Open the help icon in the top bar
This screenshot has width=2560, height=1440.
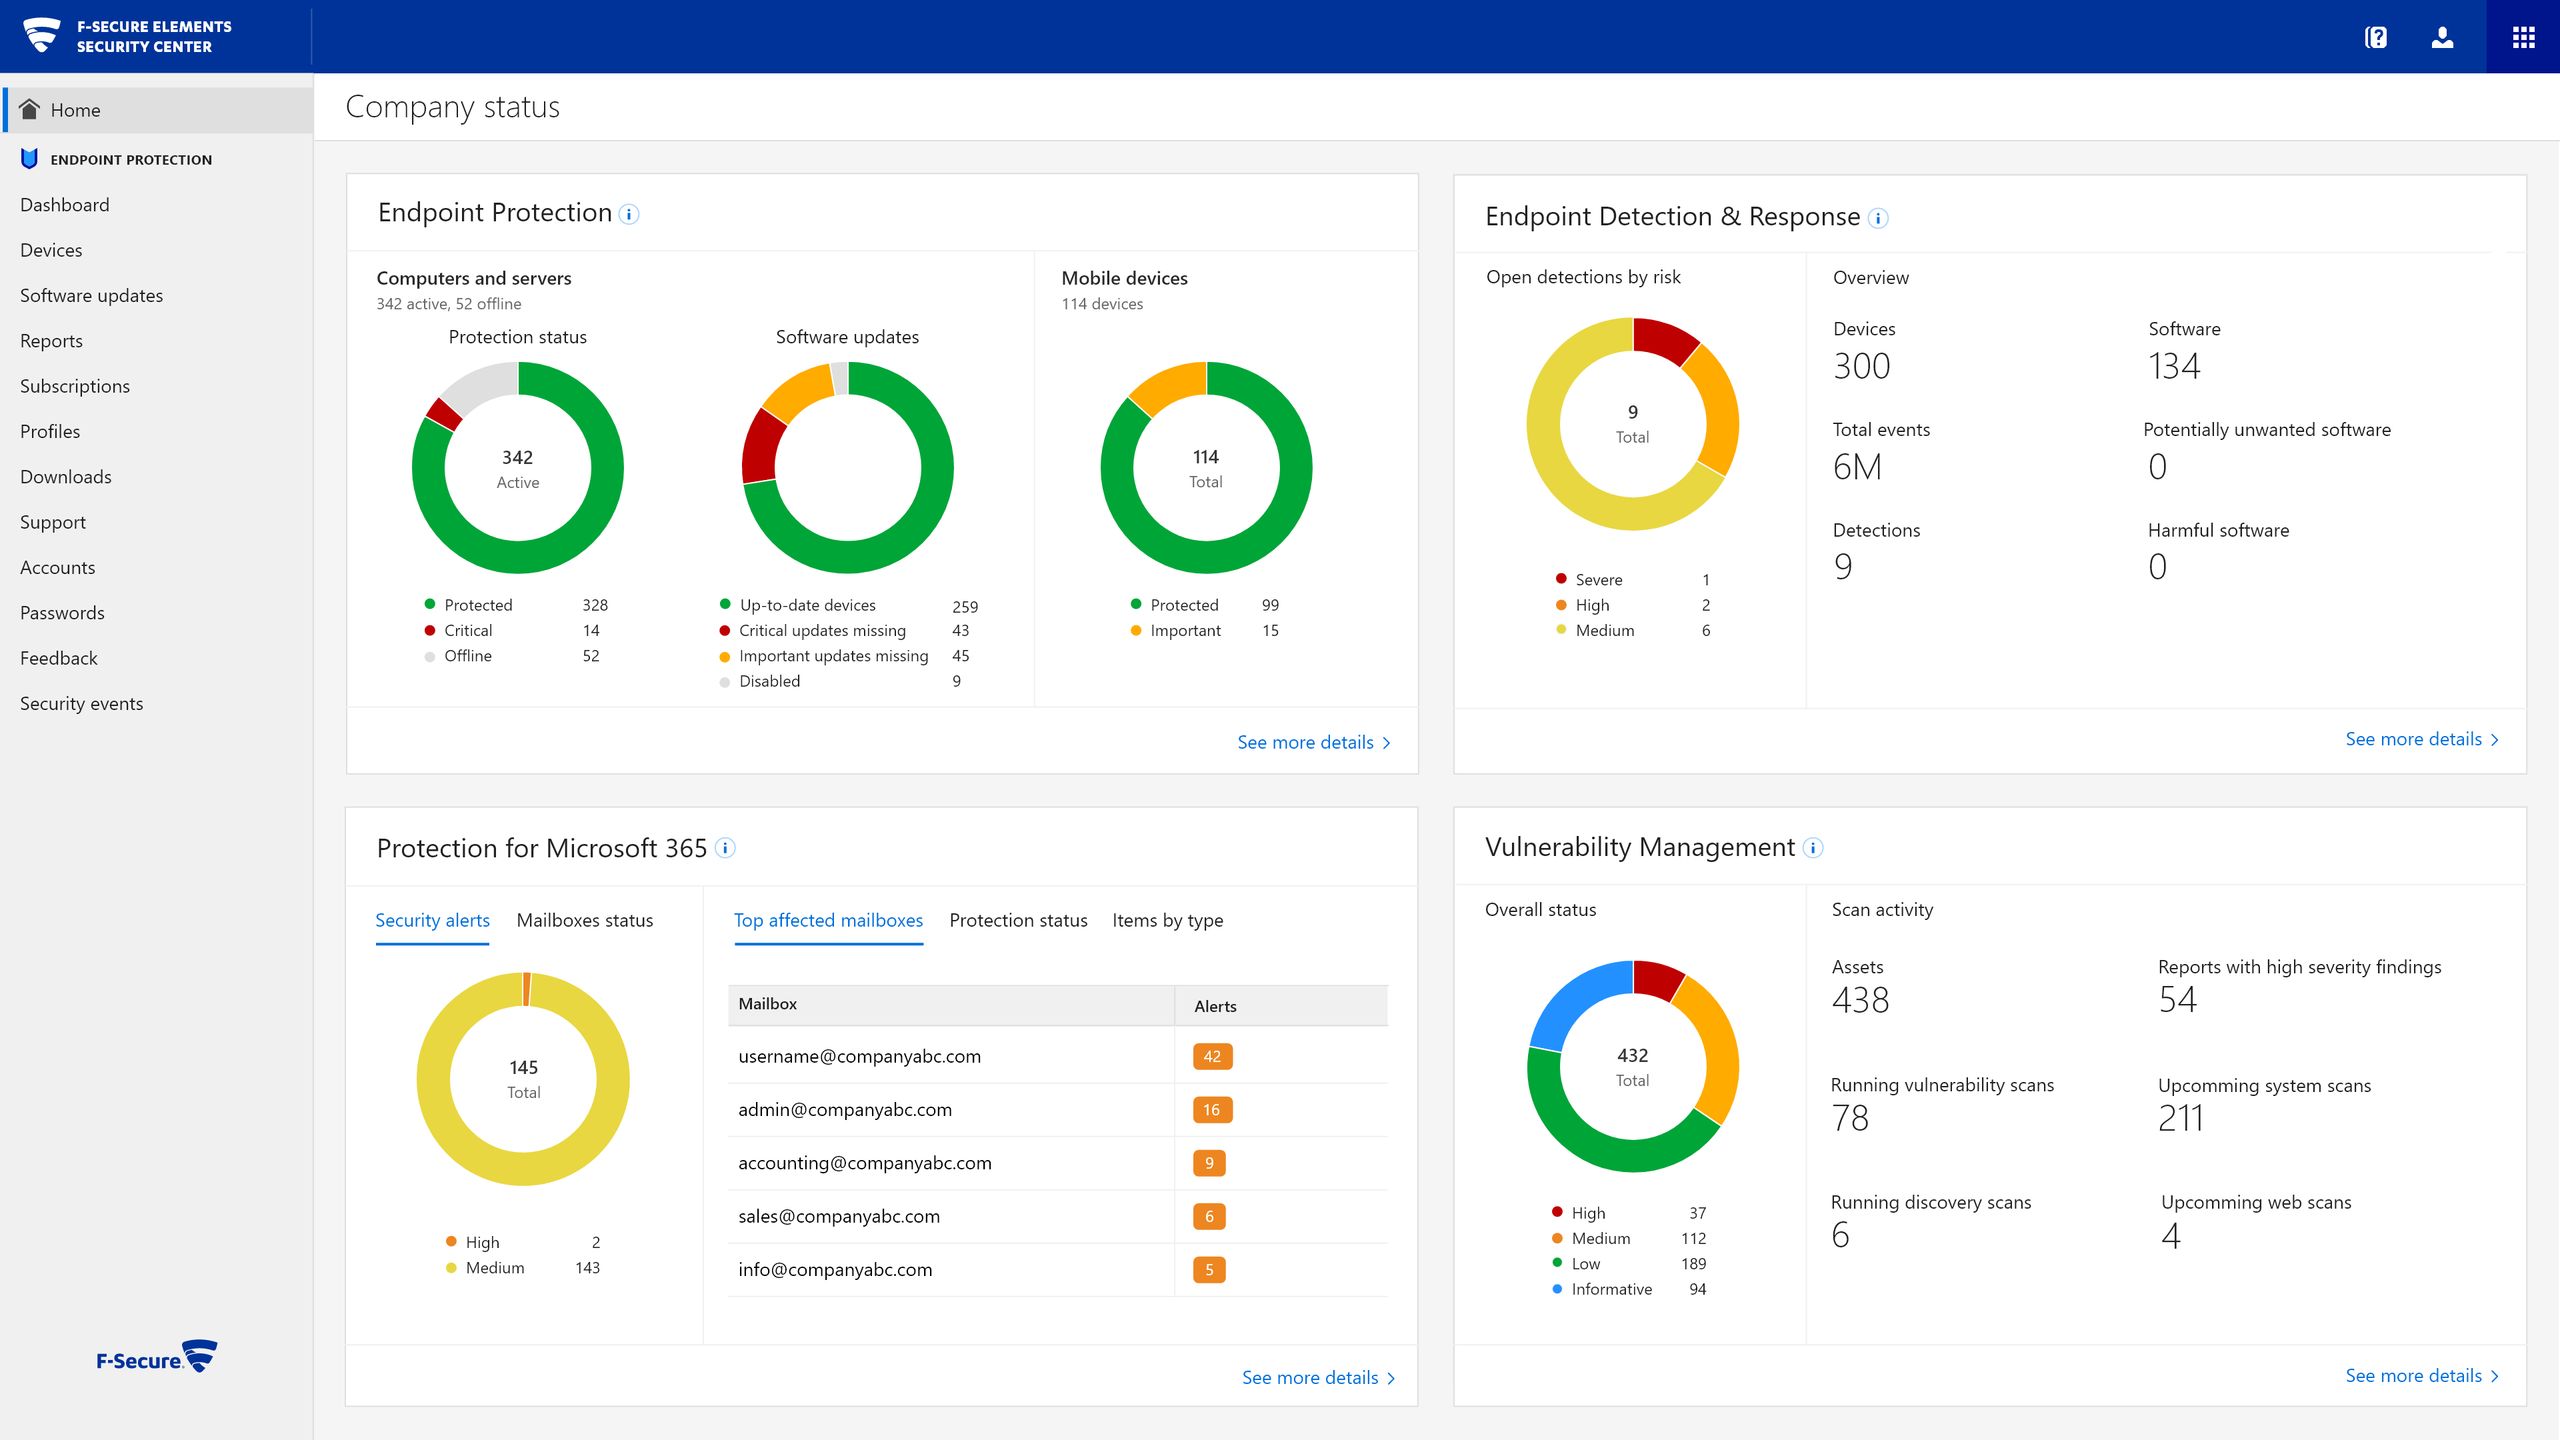coord(2375,36)
